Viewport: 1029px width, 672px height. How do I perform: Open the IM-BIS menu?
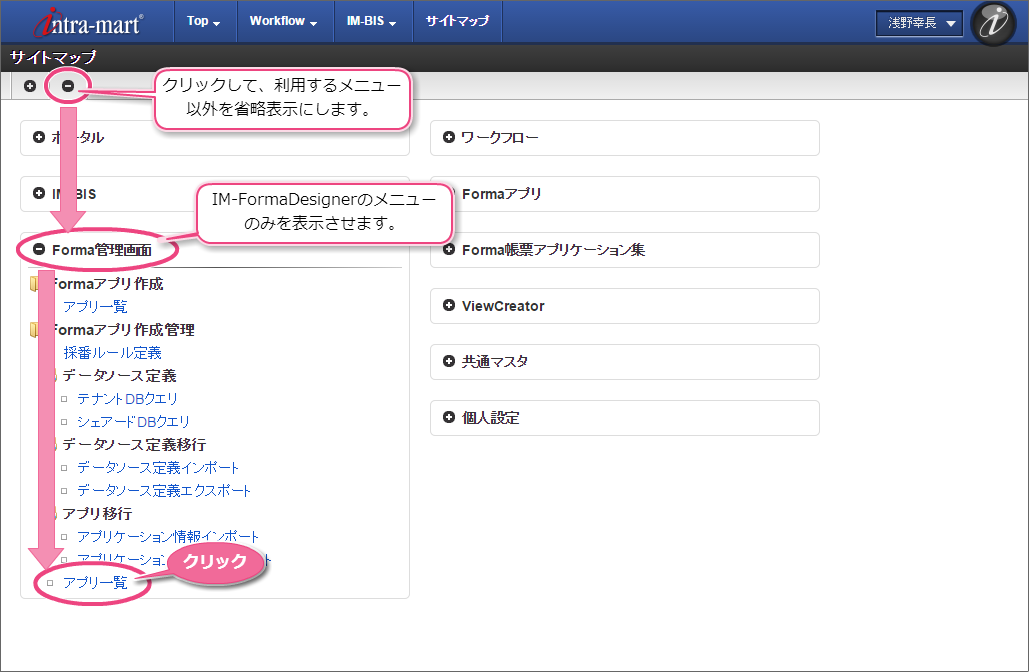pyautogui.click(x=371, y=21)
